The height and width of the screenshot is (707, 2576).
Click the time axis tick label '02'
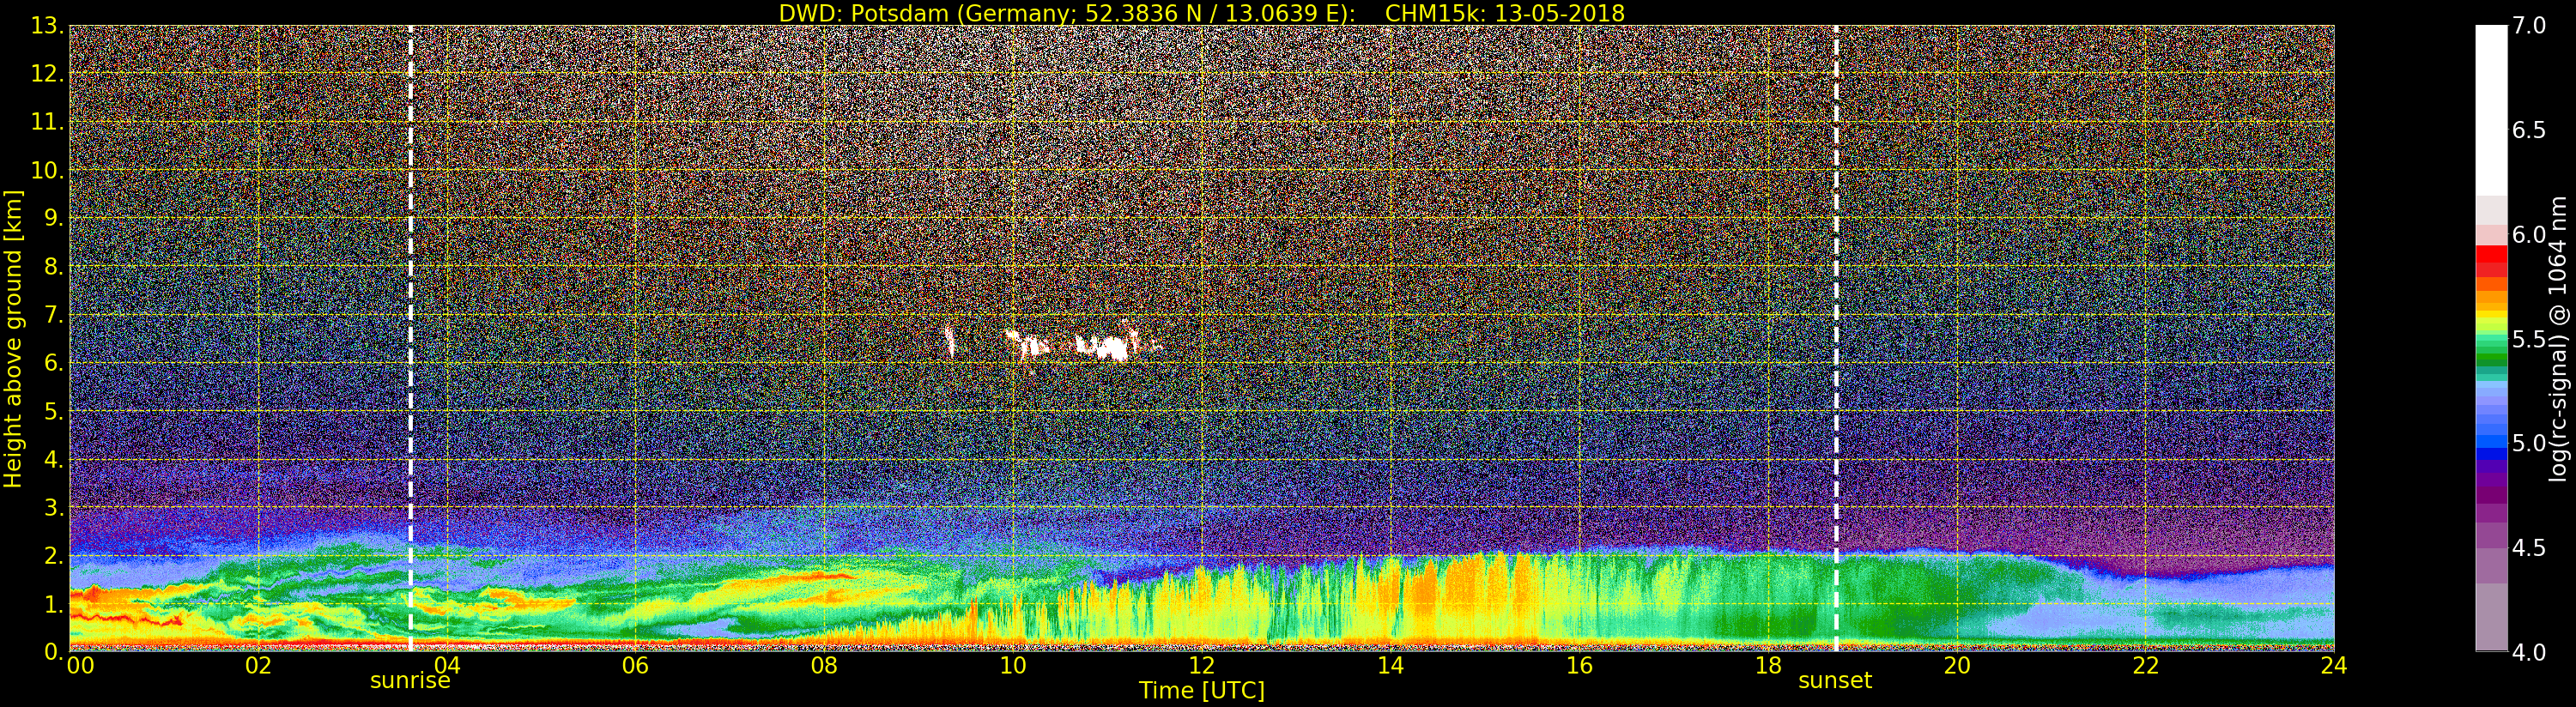point(258,665)
